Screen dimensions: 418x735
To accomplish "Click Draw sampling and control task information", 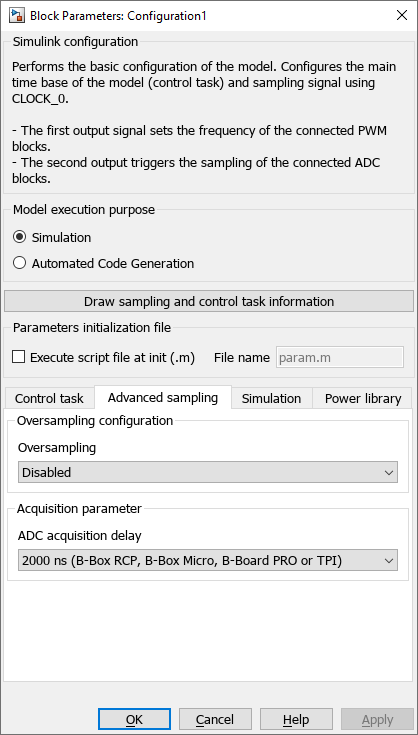I will (209, 301).
